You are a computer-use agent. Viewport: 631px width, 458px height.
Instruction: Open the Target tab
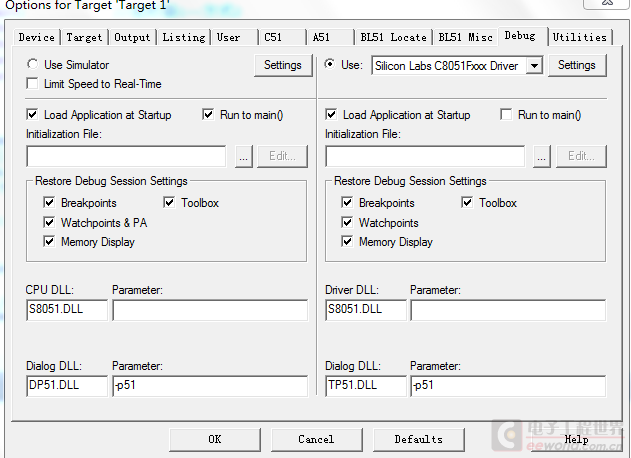pyautogui.click(x=84, y=37)
